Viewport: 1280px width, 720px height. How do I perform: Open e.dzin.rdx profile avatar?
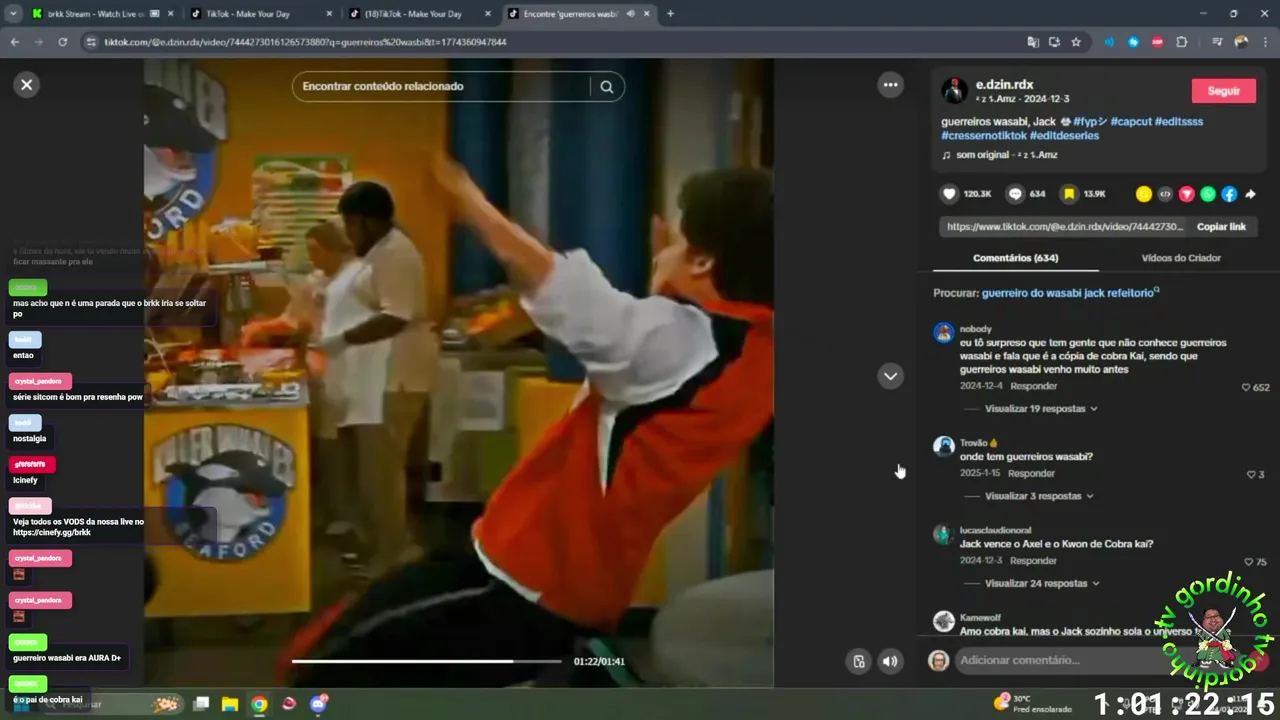click(x=954, y=90)
